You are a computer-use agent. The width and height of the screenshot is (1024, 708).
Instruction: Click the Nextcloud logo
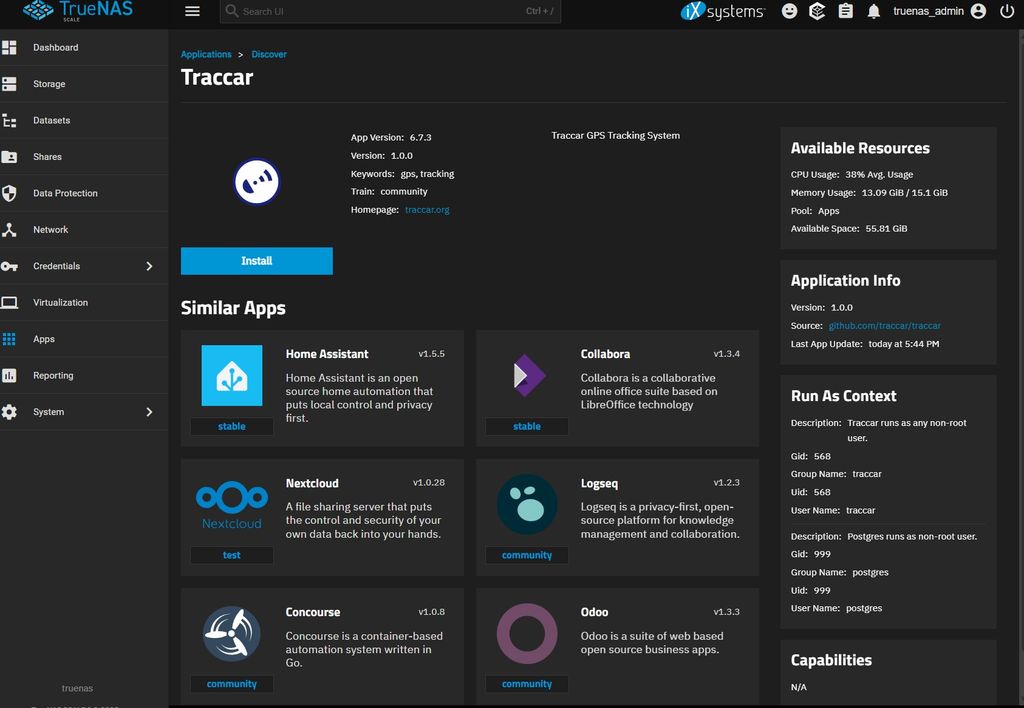point(232,505)
